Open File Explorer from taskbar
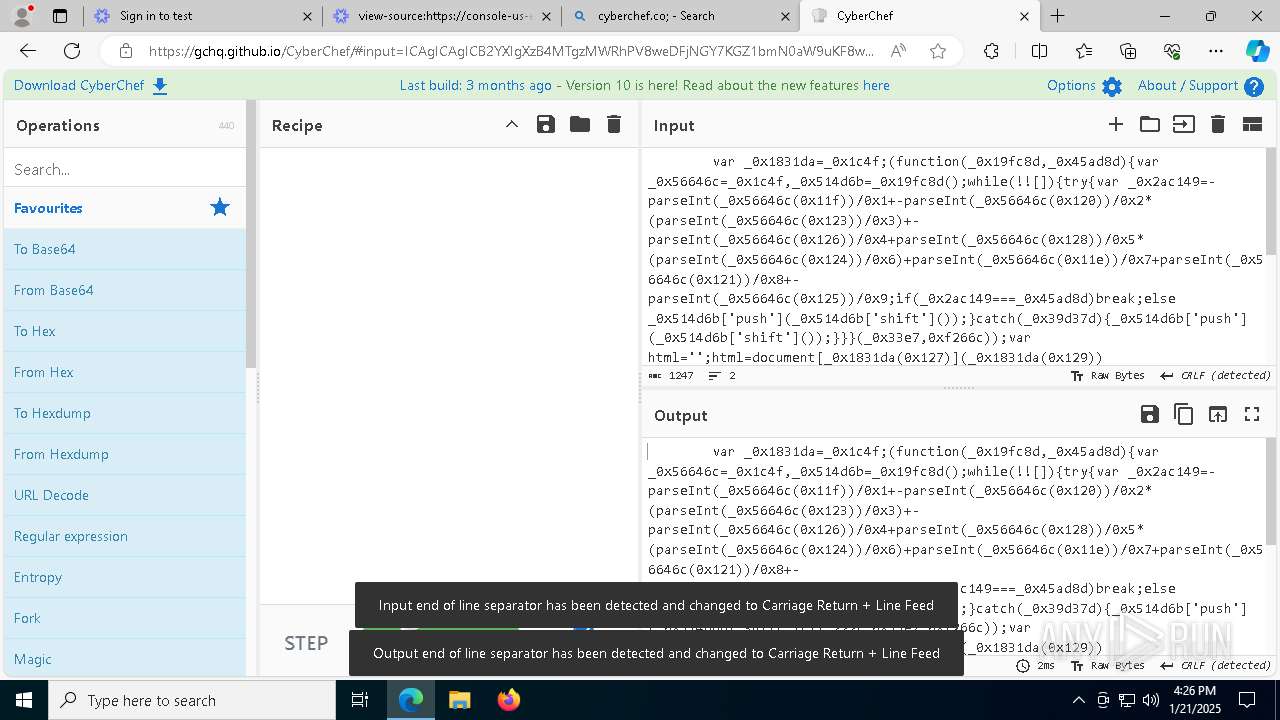This screenshot has height=720, width=1280. point(459,700)
